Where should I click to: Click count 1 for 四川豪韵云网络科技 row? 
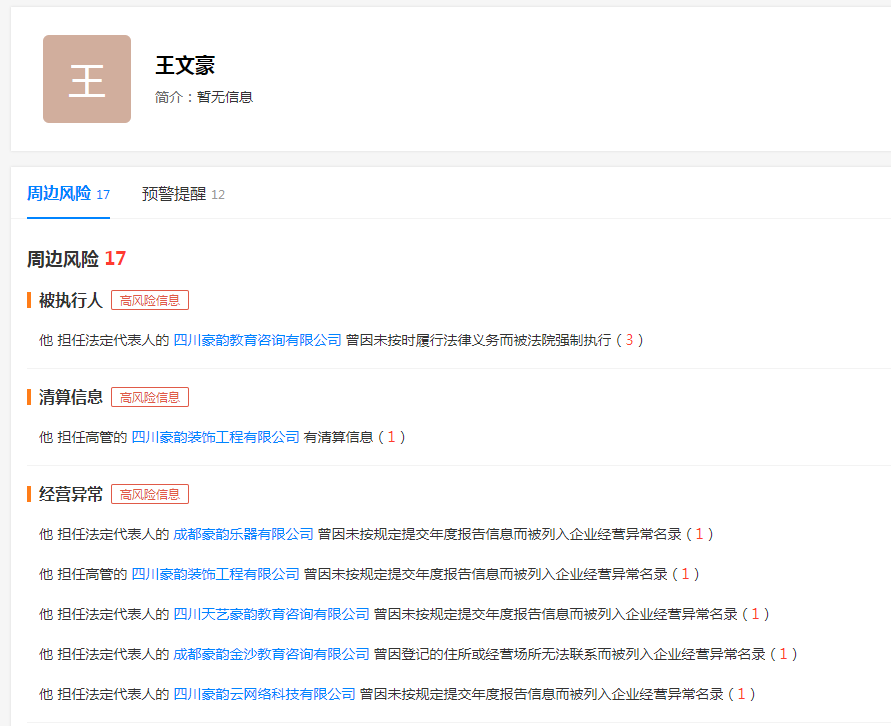click(x=741, y=694)
